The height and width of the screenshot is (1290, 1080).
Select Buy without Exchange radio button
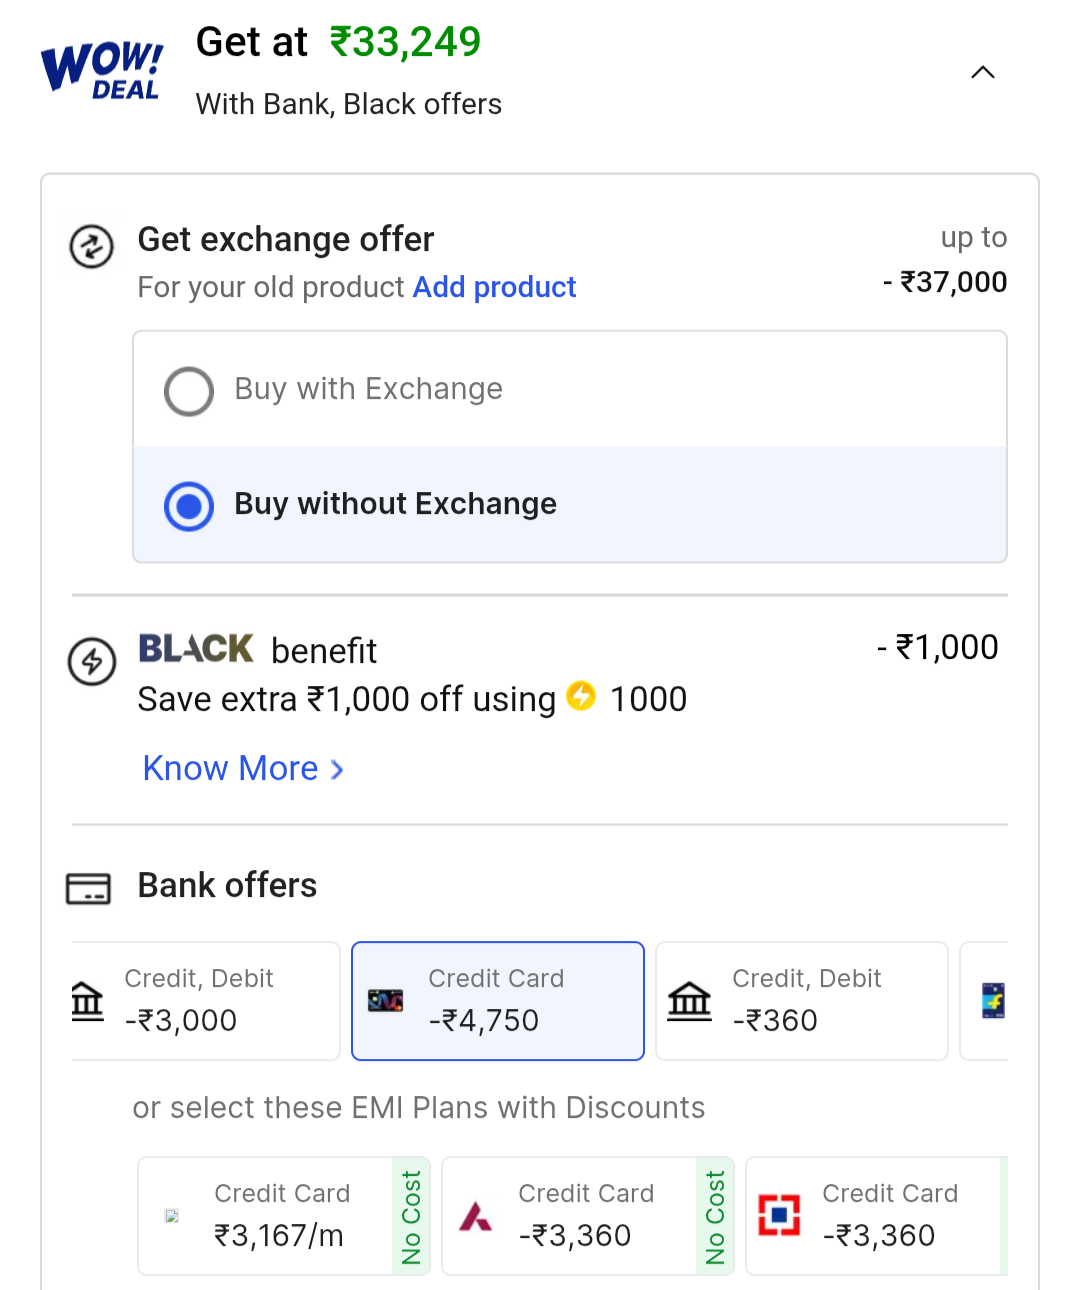click(x=189, y=506)
